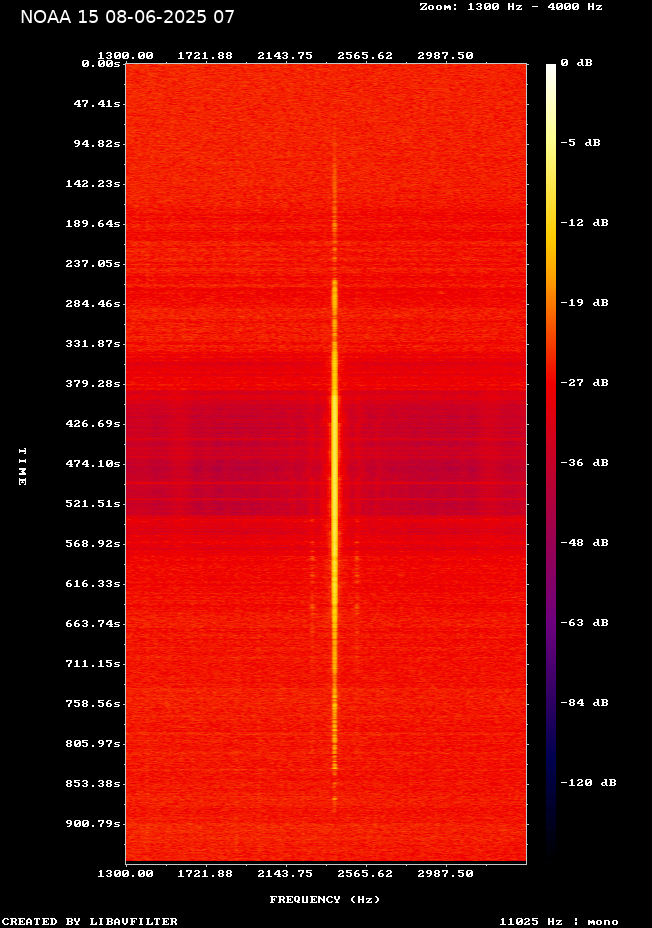Click the -120 dB color scale label
The height and width of the screenshot is (928, 652).
point(588,783)
